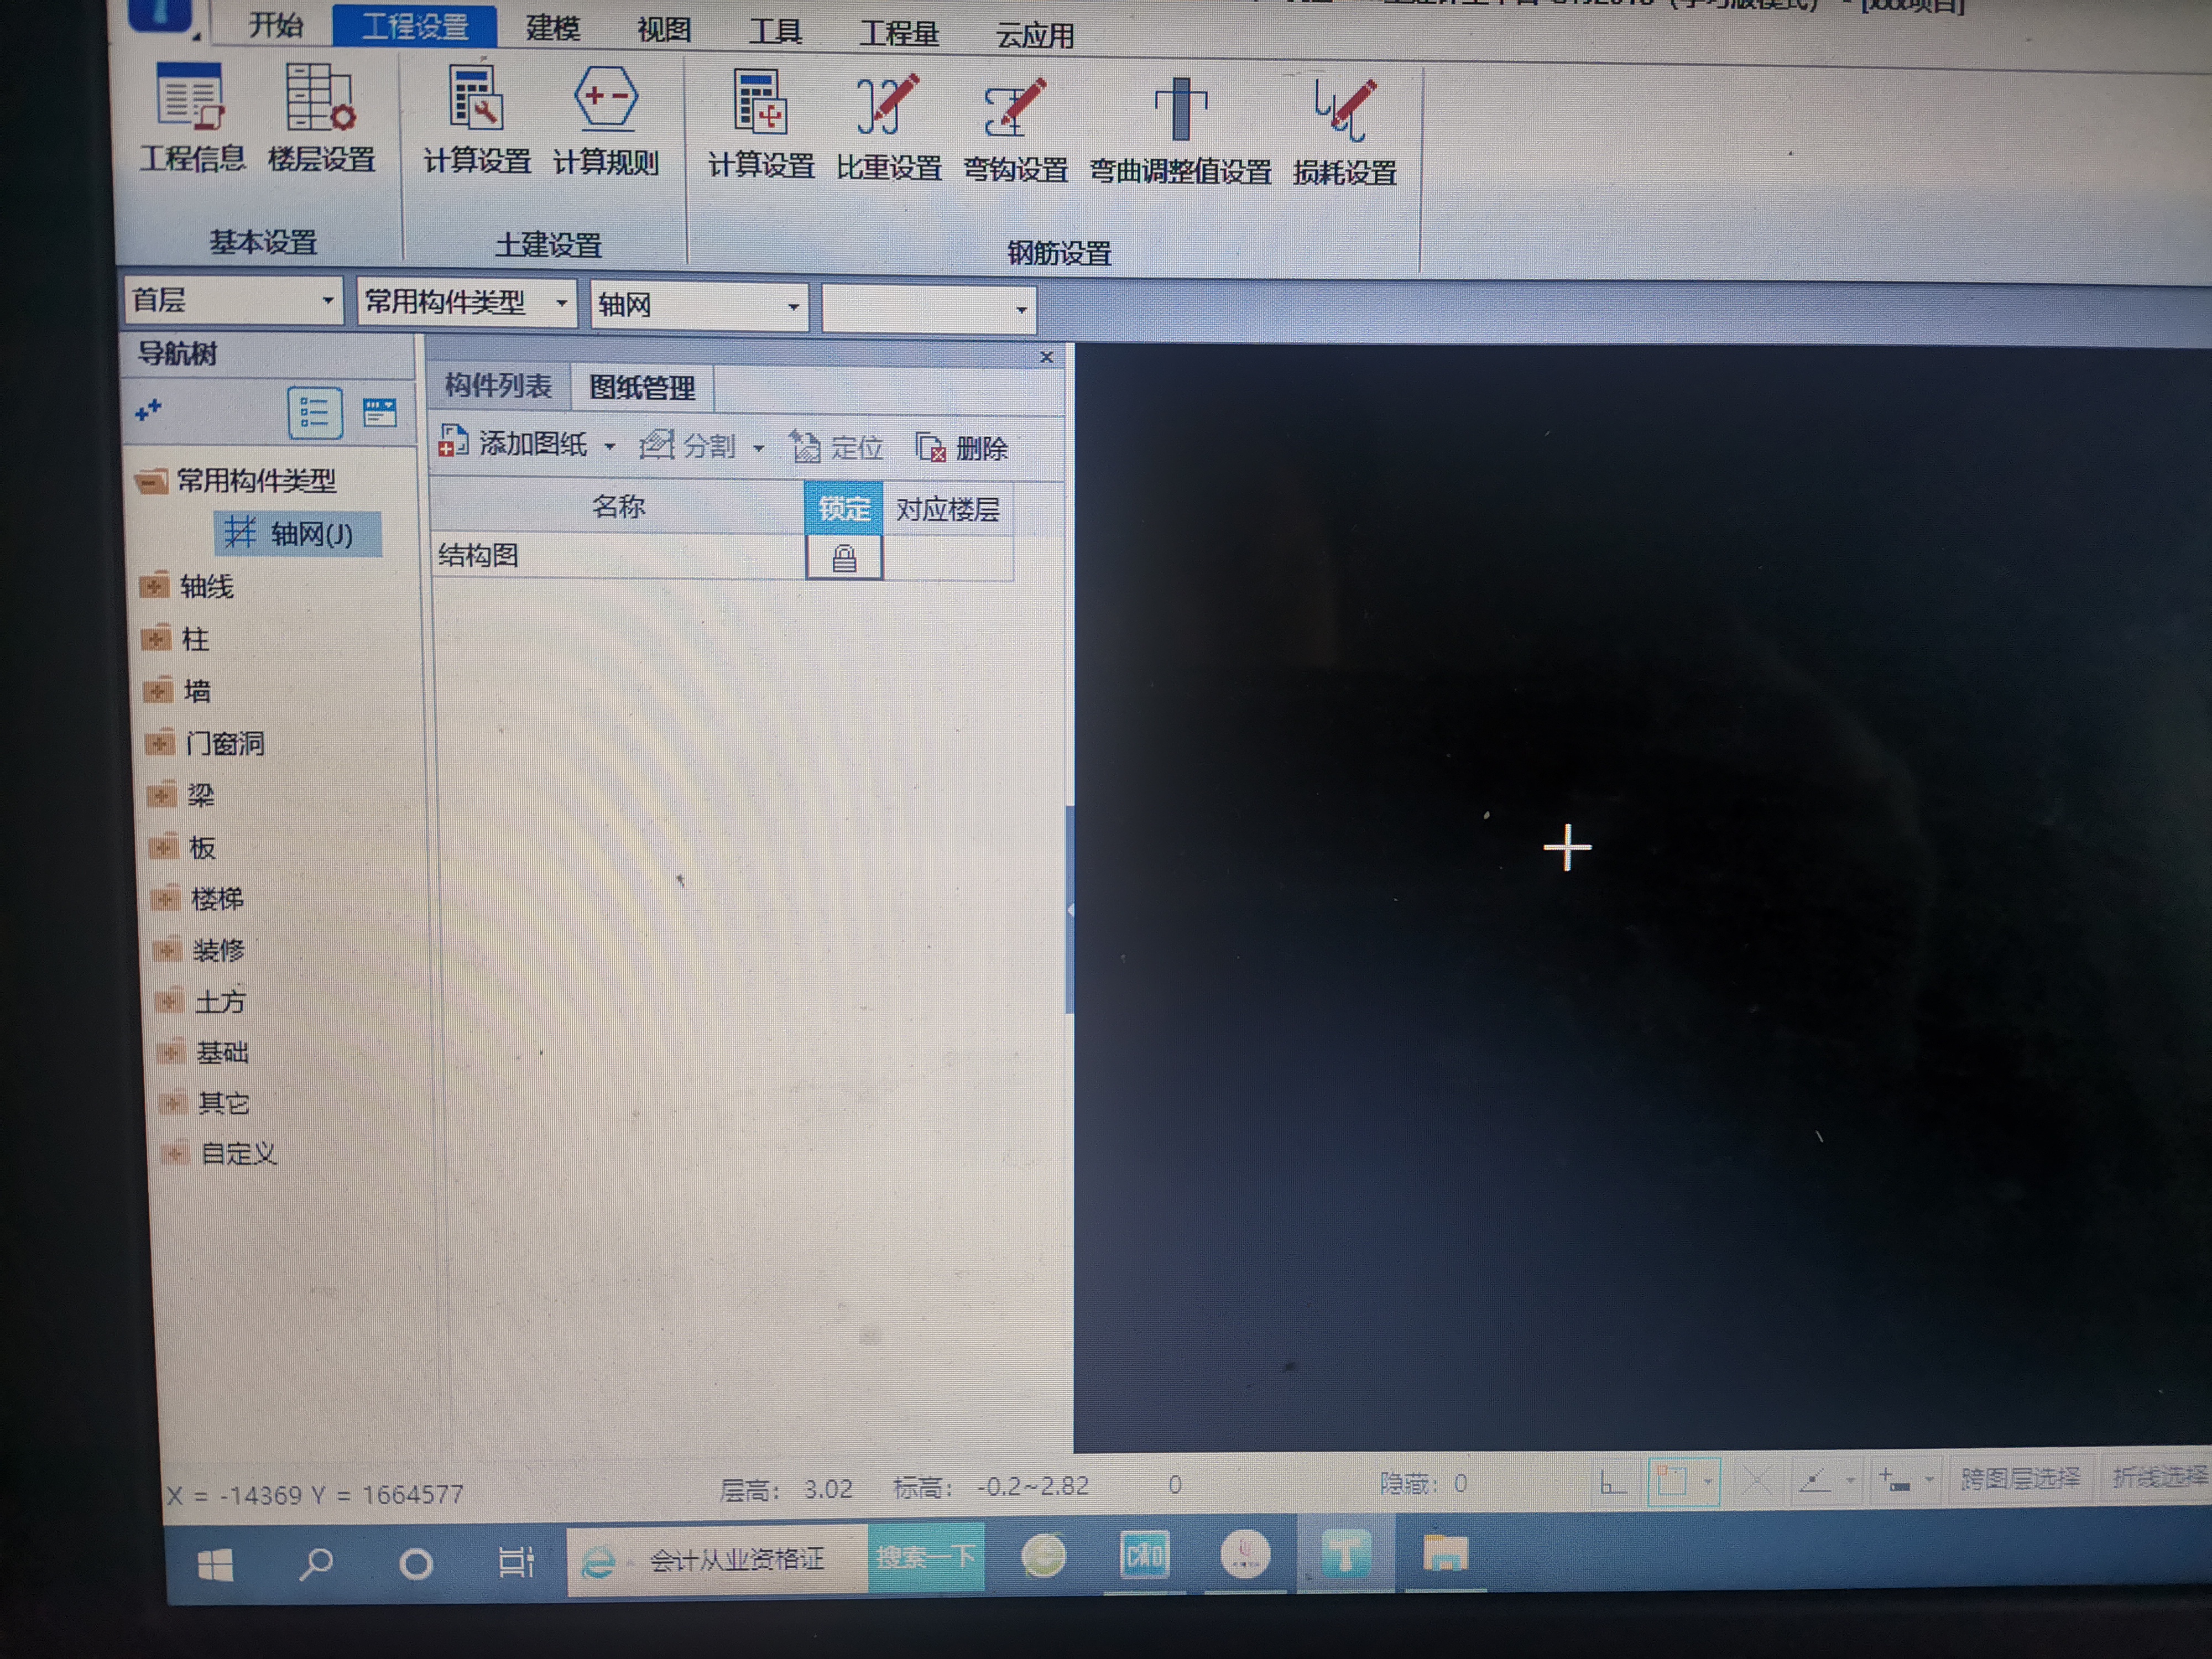
Task: Select the 结构图 drawing row
Action: tap(722, 557)
